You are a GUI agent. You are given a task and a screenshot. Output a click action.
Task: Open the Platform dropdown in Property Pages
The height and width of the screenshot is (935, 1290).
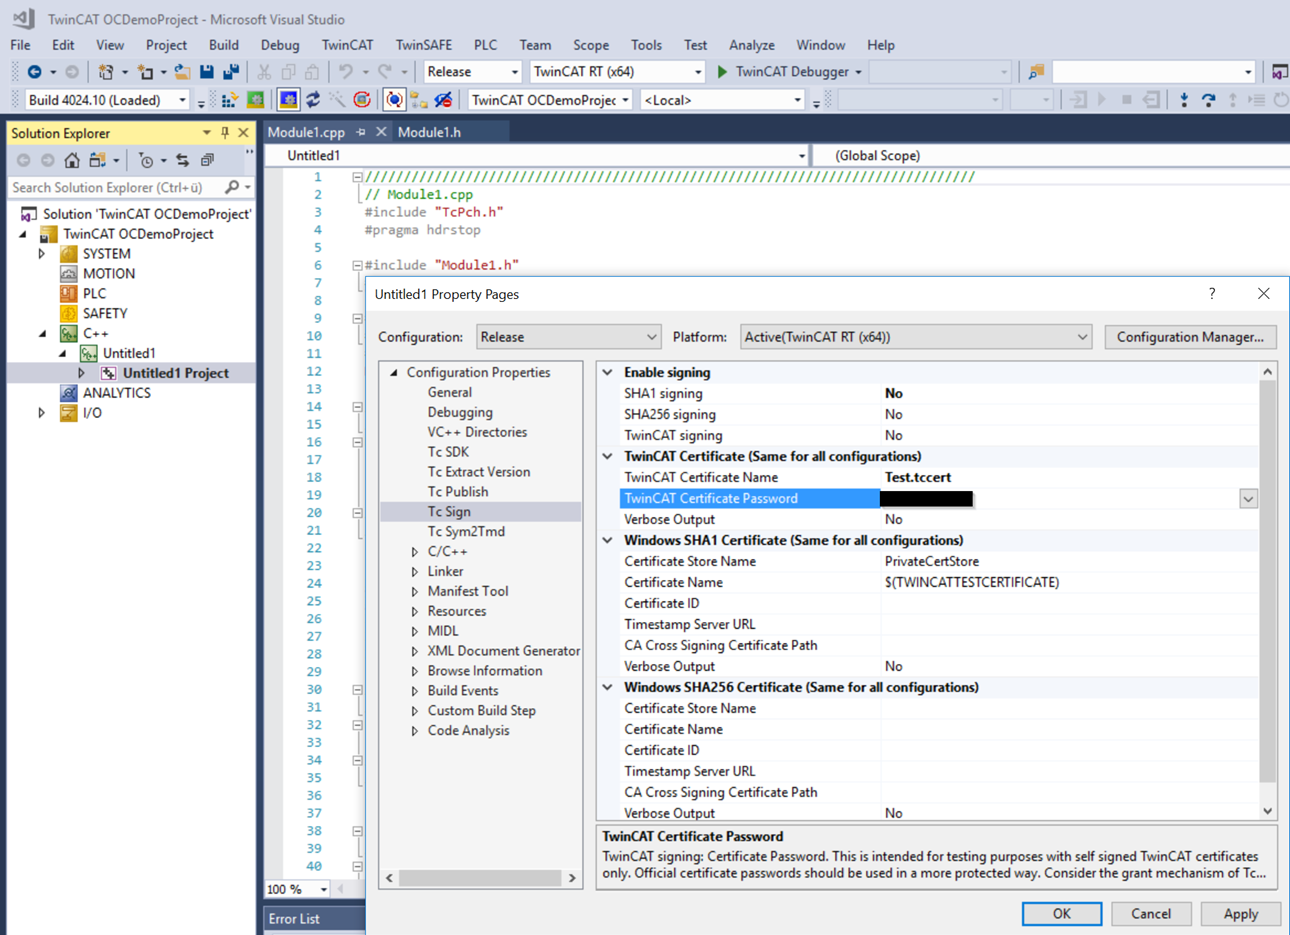(915, 337)
